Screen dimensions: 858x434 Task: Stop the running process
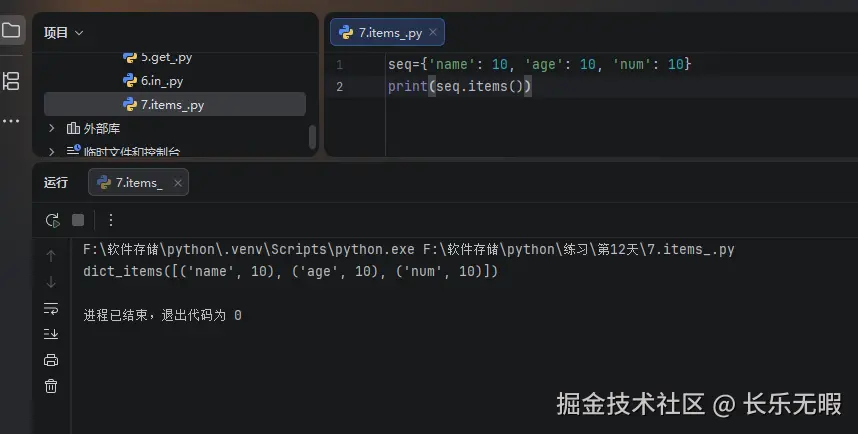point(78,220)
